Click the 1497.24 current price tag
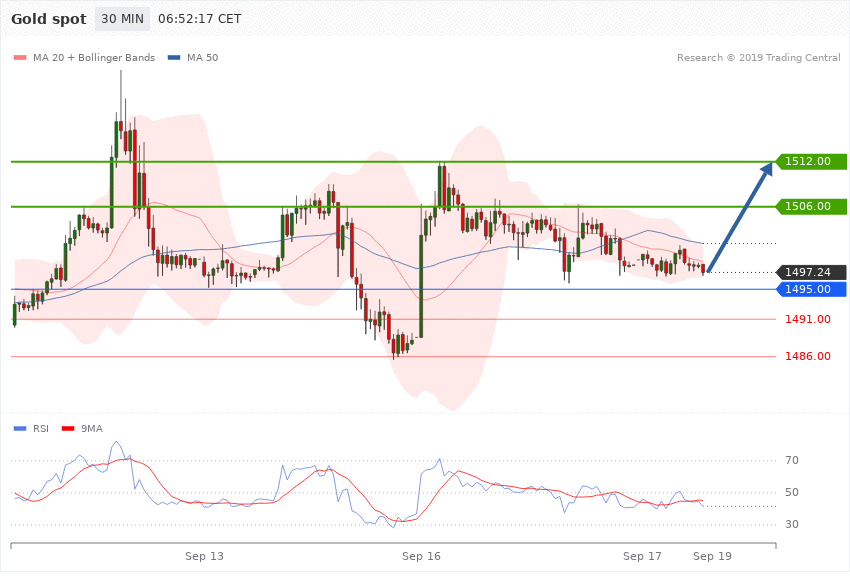The image size is (850, 576). pyautogui.click(x=811, y=272)
